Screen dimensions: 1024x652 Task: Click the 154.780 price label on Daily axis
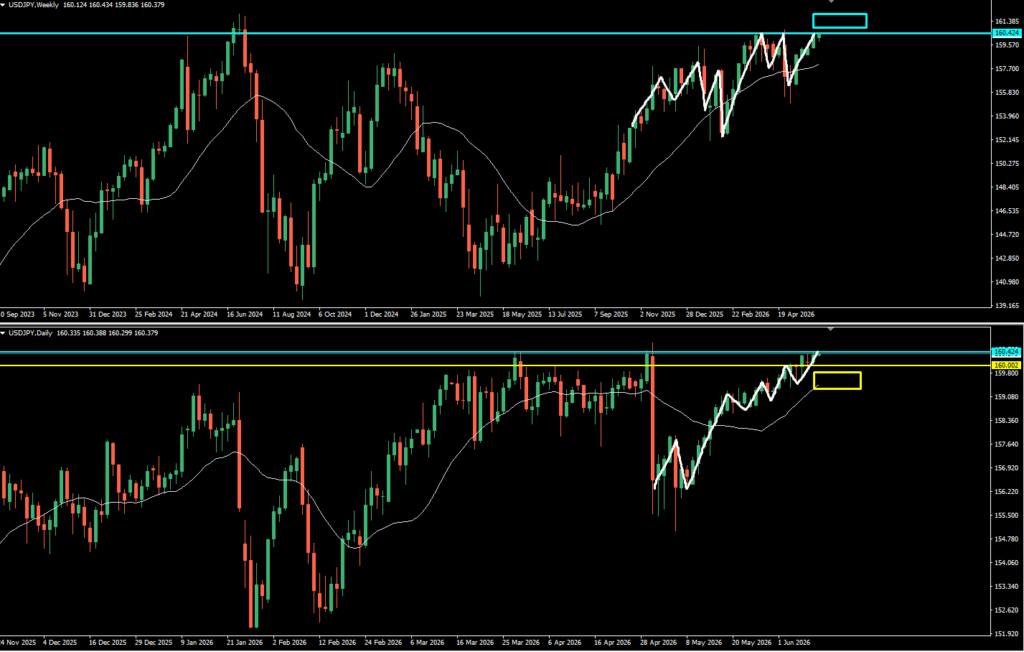(1008, 540)
